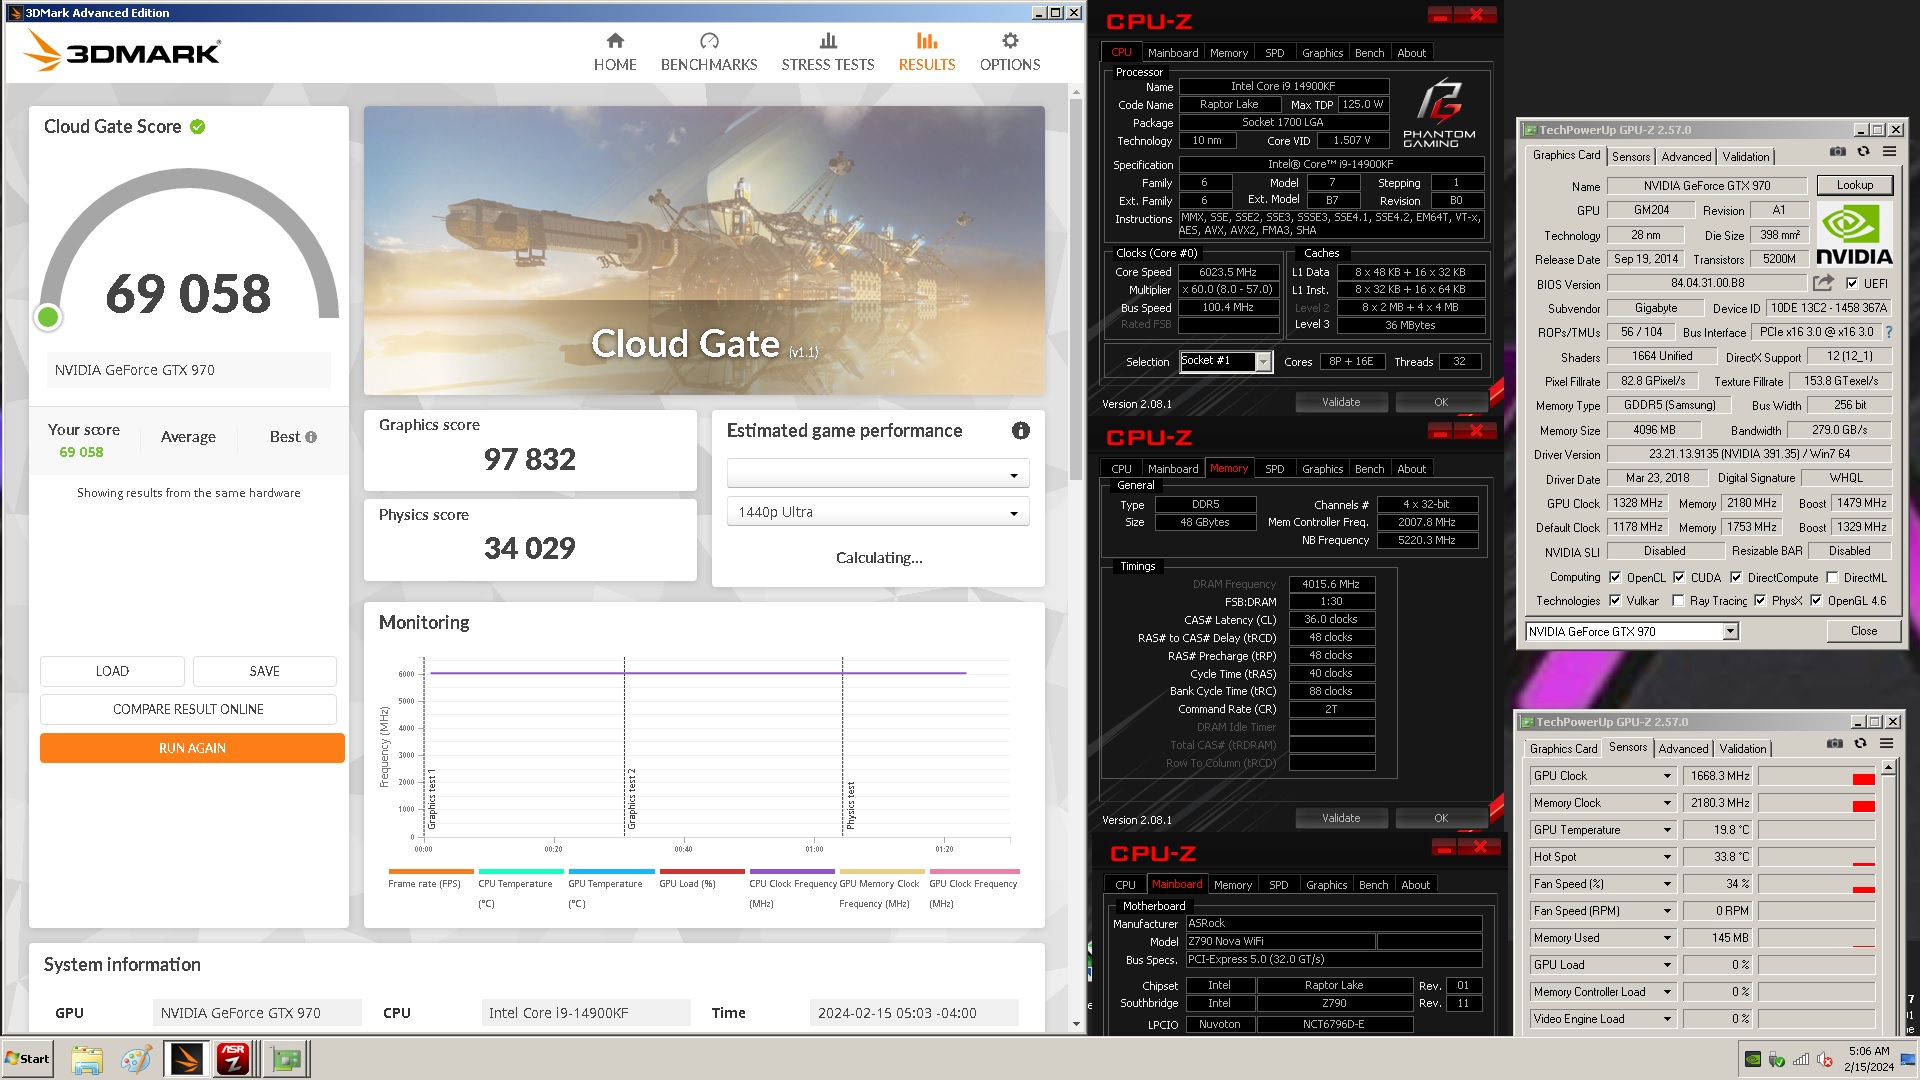This screenshot has height=1080, width=1920.
Task: Open the Graphics tab in bottom CPU-Z window
Action: pos(1326,885)
